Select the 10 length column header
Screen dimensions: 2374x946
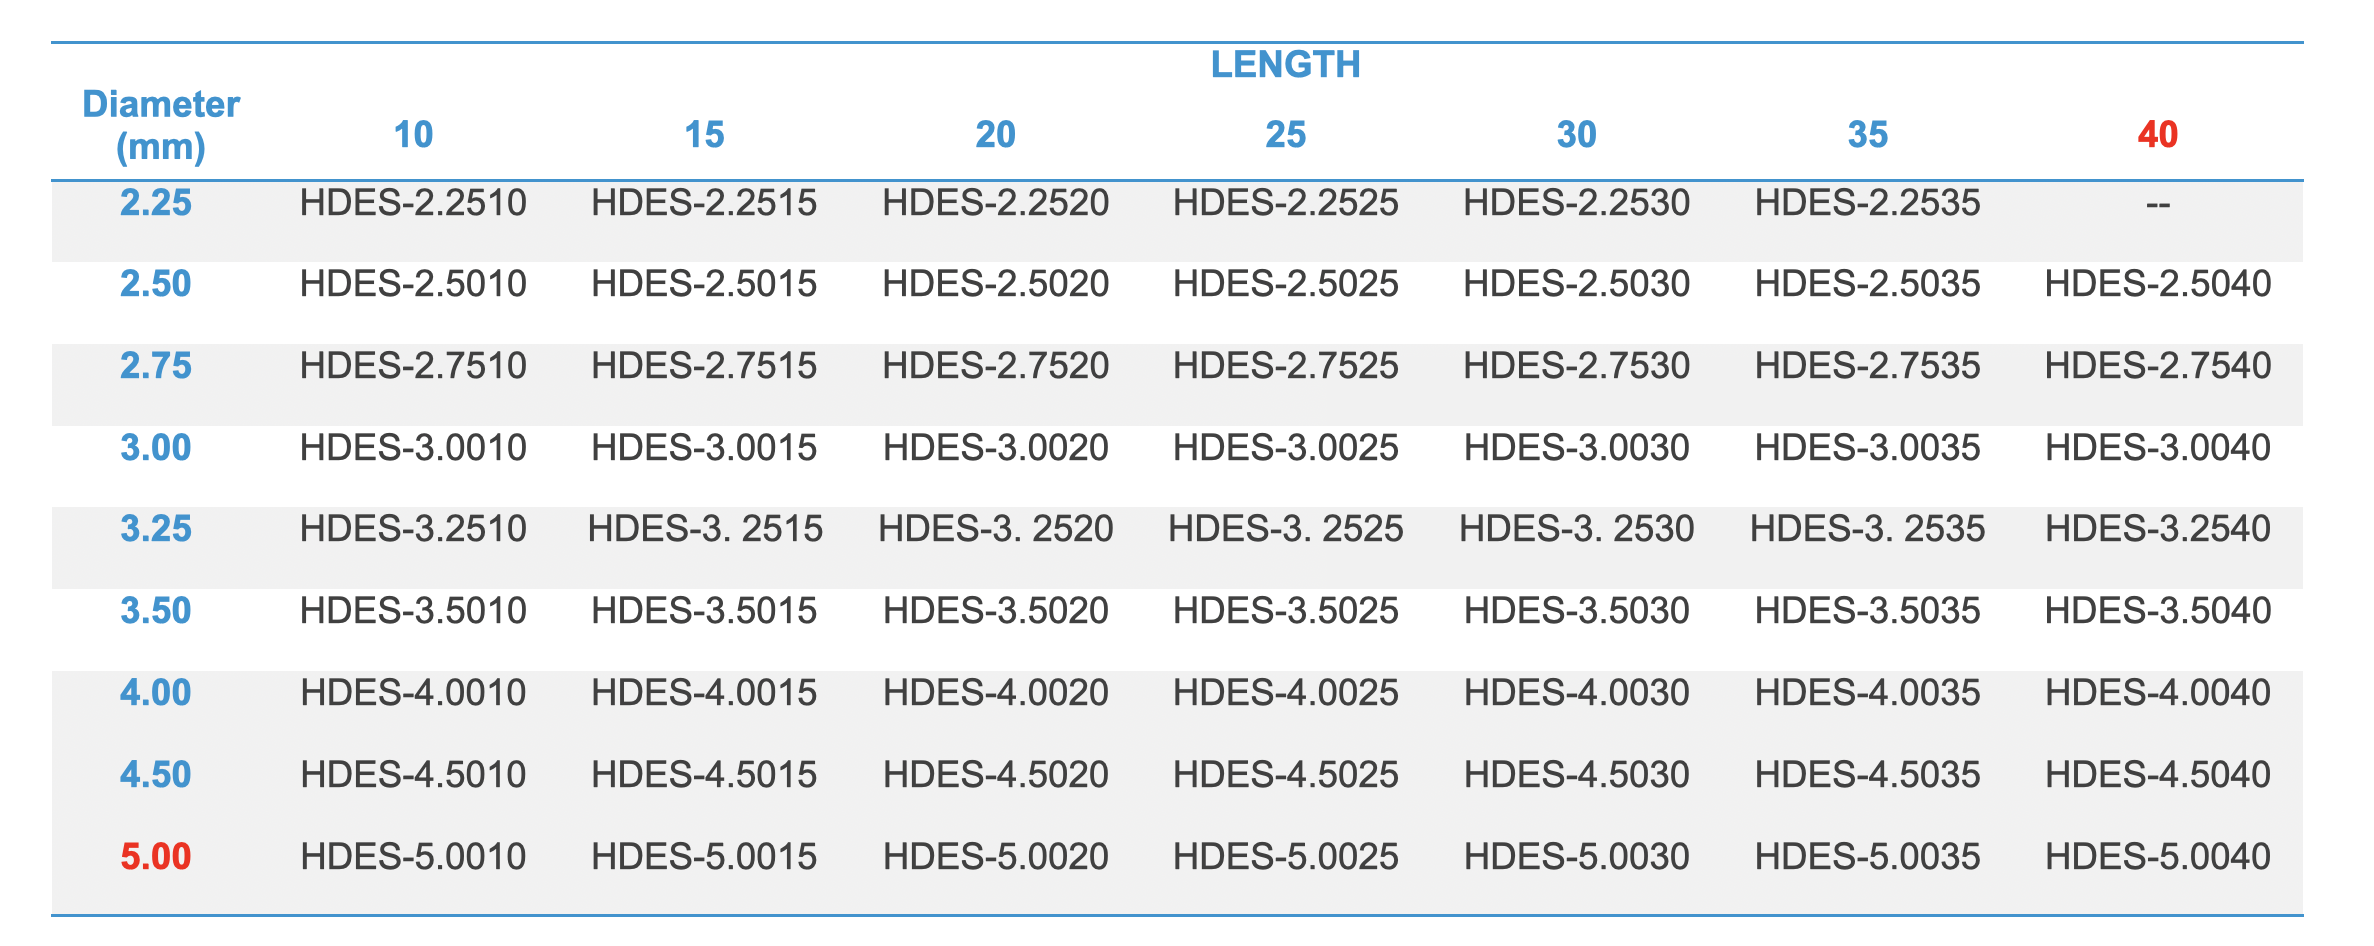click(x=413, y=135)
